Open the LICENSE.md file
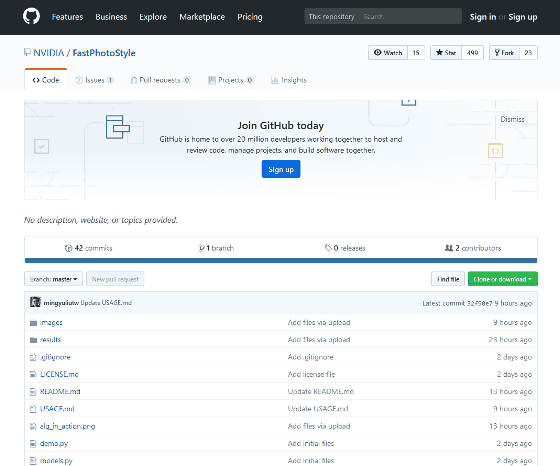Viewport: 560px width, 466px height. [59, 374]
